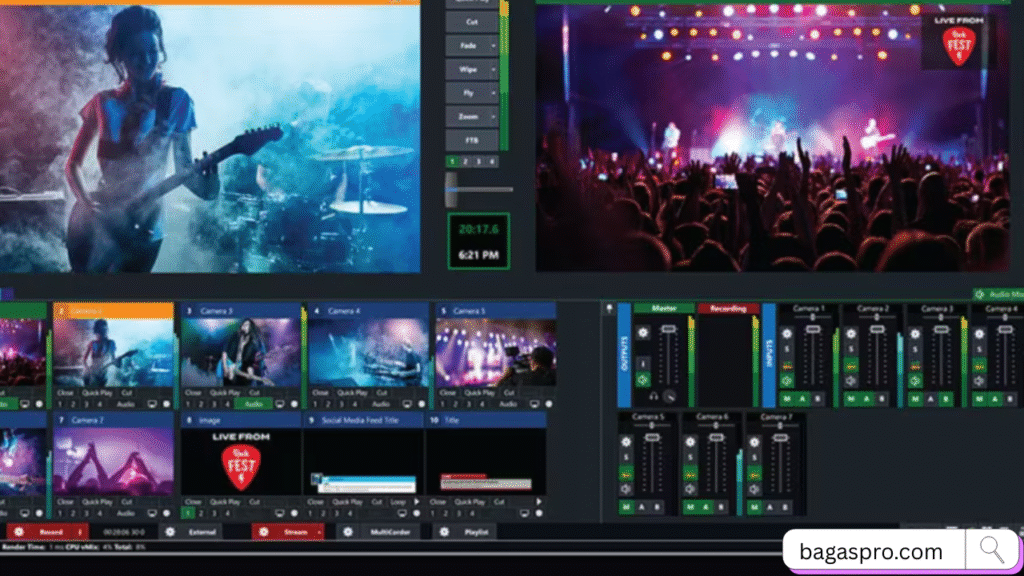Select transition preset tab 1 below FTB

(452, 160)
